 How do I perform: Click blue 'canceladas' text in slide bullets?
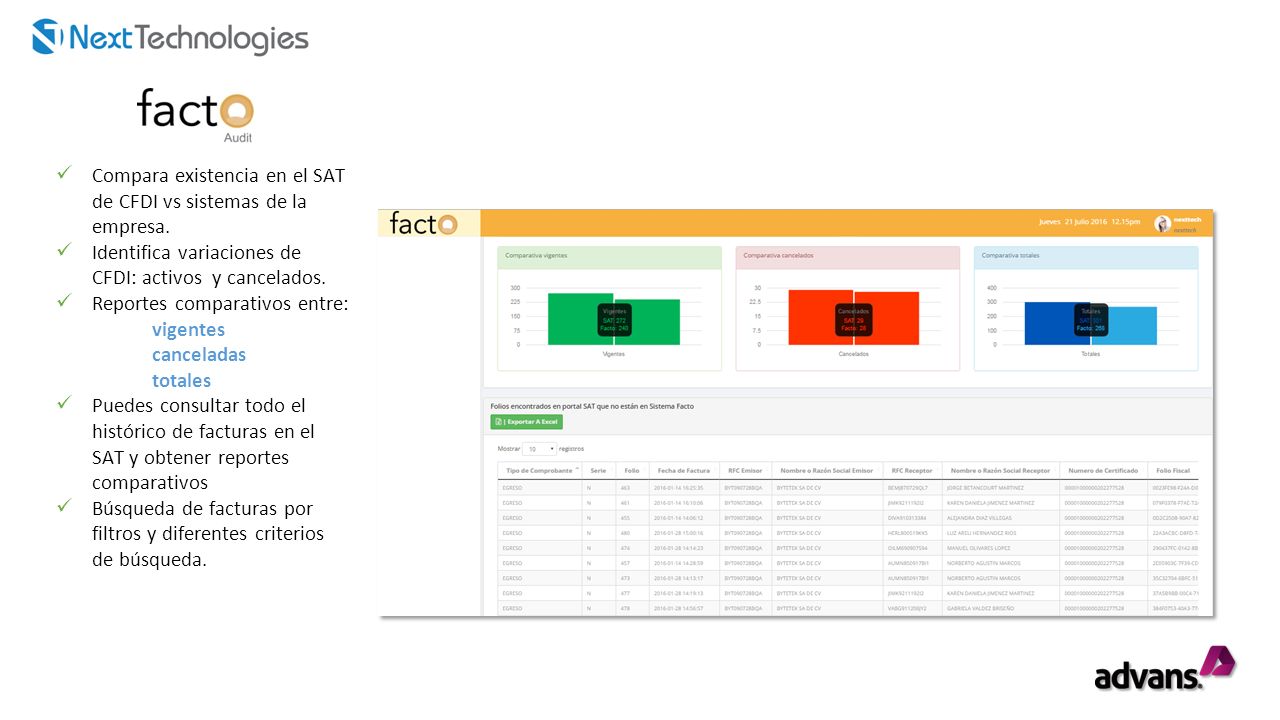(x=199, y=355)
